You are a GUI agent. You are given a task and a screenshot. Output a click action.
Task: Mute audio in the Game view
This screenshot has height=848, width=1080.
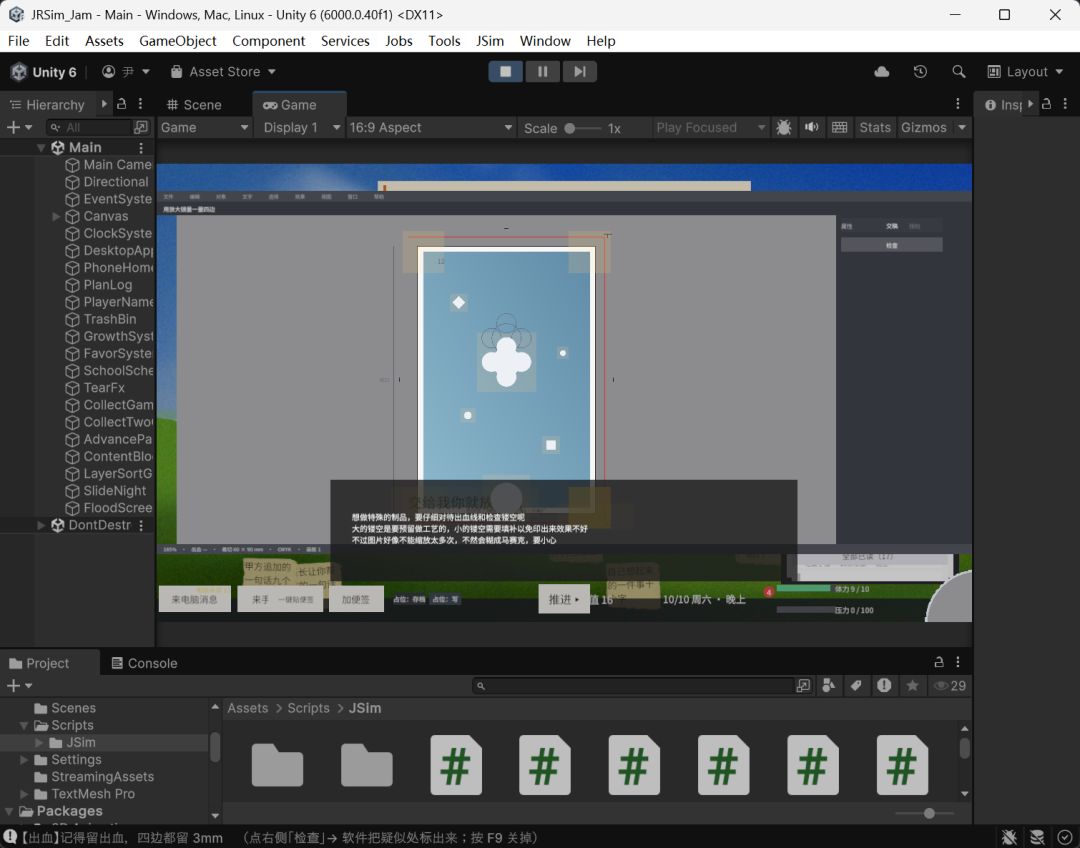point(811,127)
